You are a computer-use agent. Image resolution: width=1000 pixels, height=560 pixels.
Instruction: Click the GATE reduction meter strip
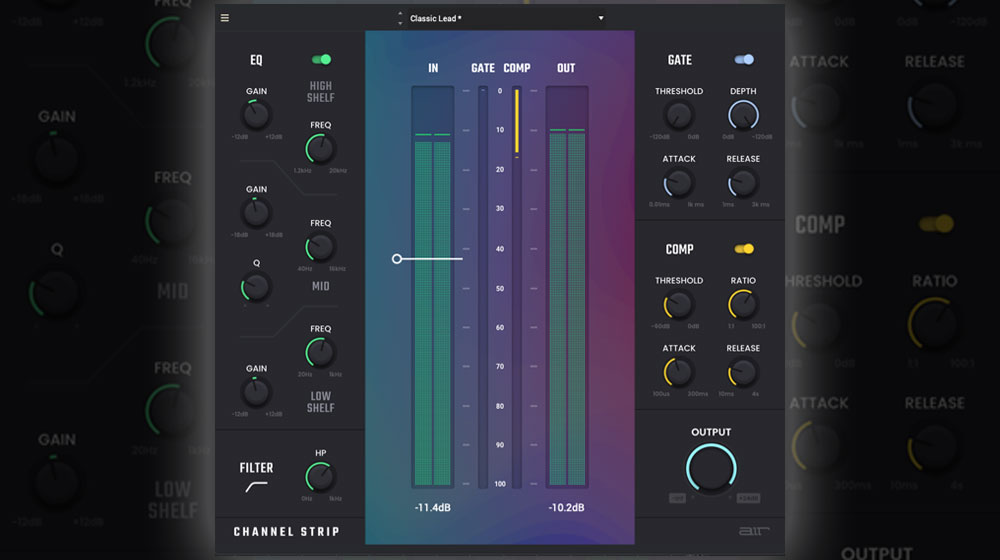pos(483,287)
